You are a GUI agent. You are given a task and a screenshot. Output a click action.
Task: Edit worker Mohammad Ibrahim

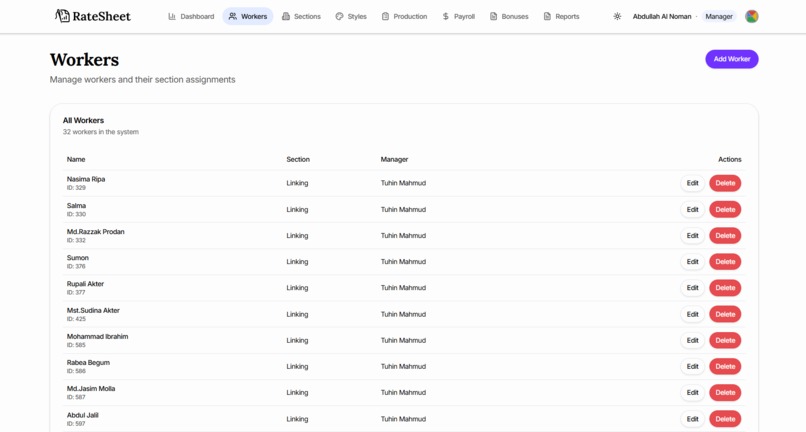pyautogui.click(x=692, y=340)
